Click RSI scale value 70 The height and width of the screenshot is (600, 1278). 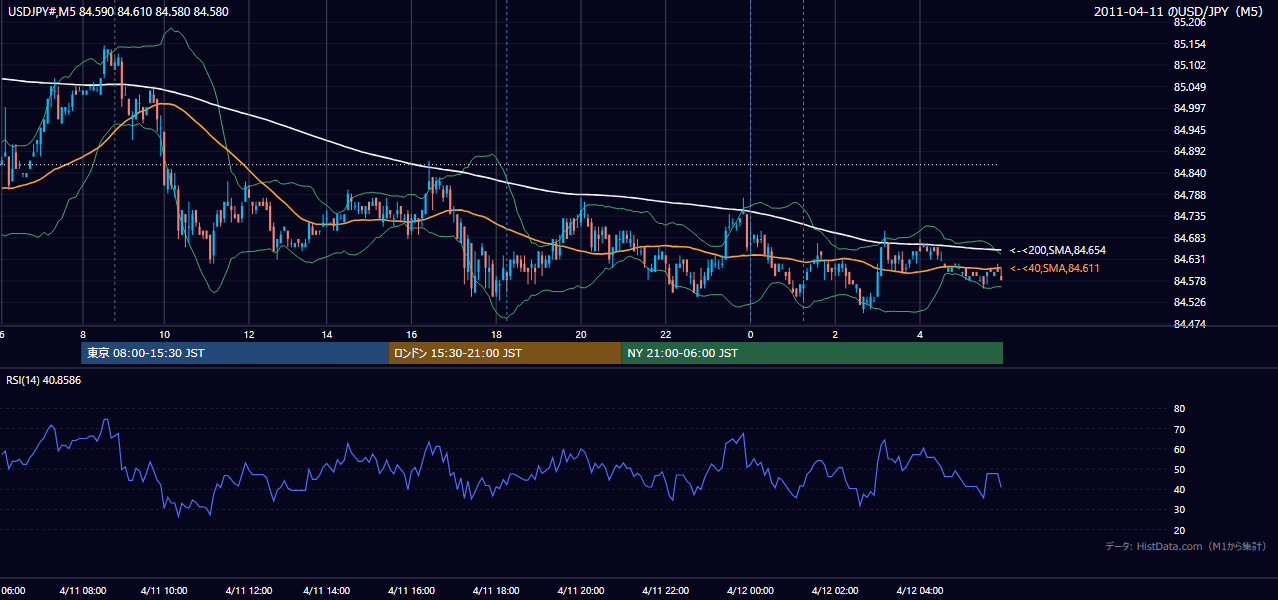1180,429
